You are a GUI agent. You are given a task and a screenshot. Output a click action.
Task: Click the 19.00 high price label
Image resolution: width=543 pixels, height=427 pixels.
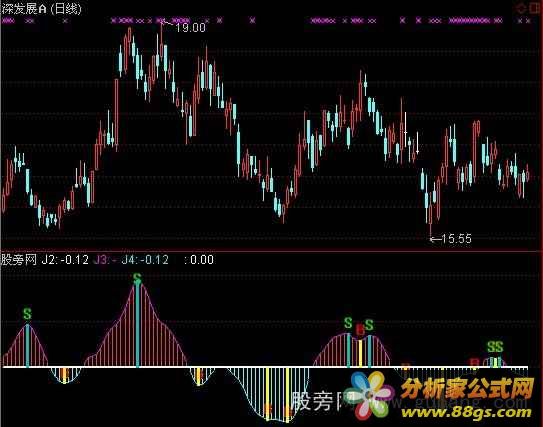(190, 28)
